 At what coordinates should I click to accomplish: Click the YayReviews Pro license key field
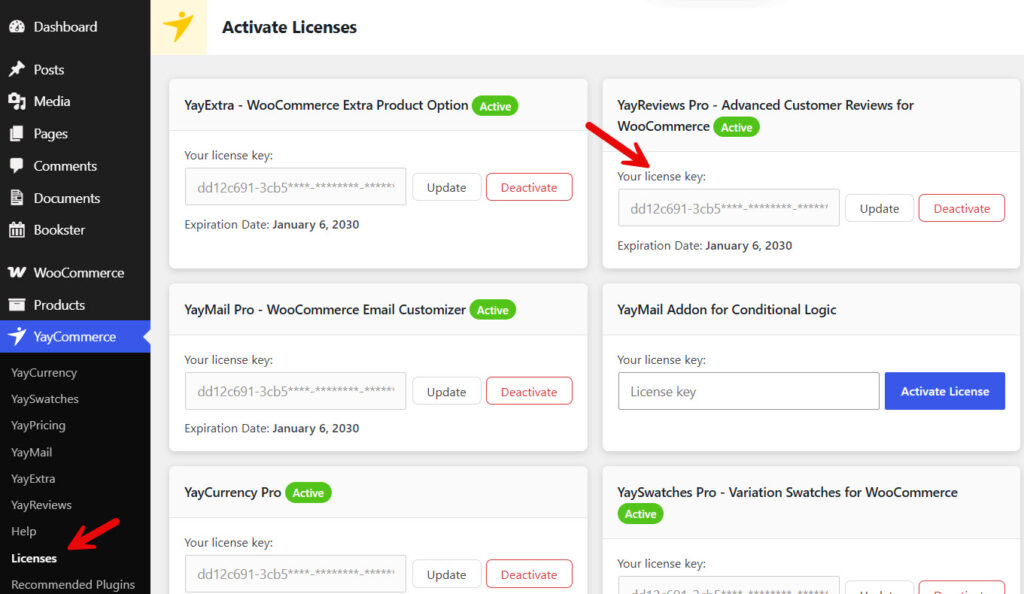728,208
